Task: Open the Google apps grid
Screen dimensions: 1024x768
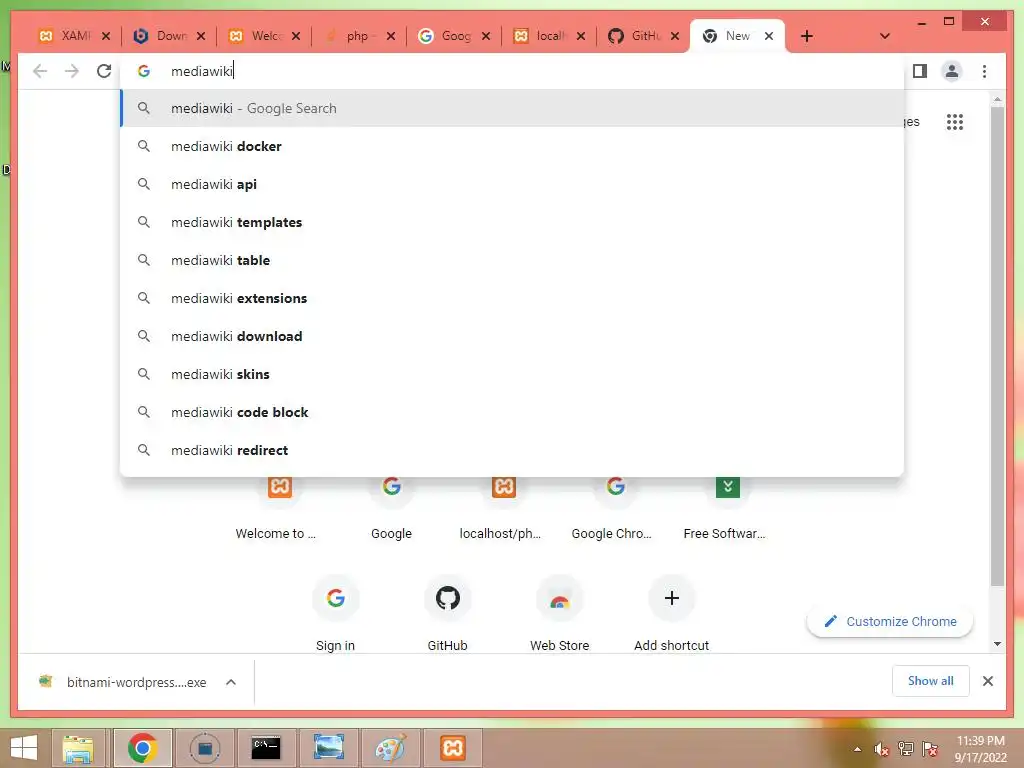Action: click(954, 121)
